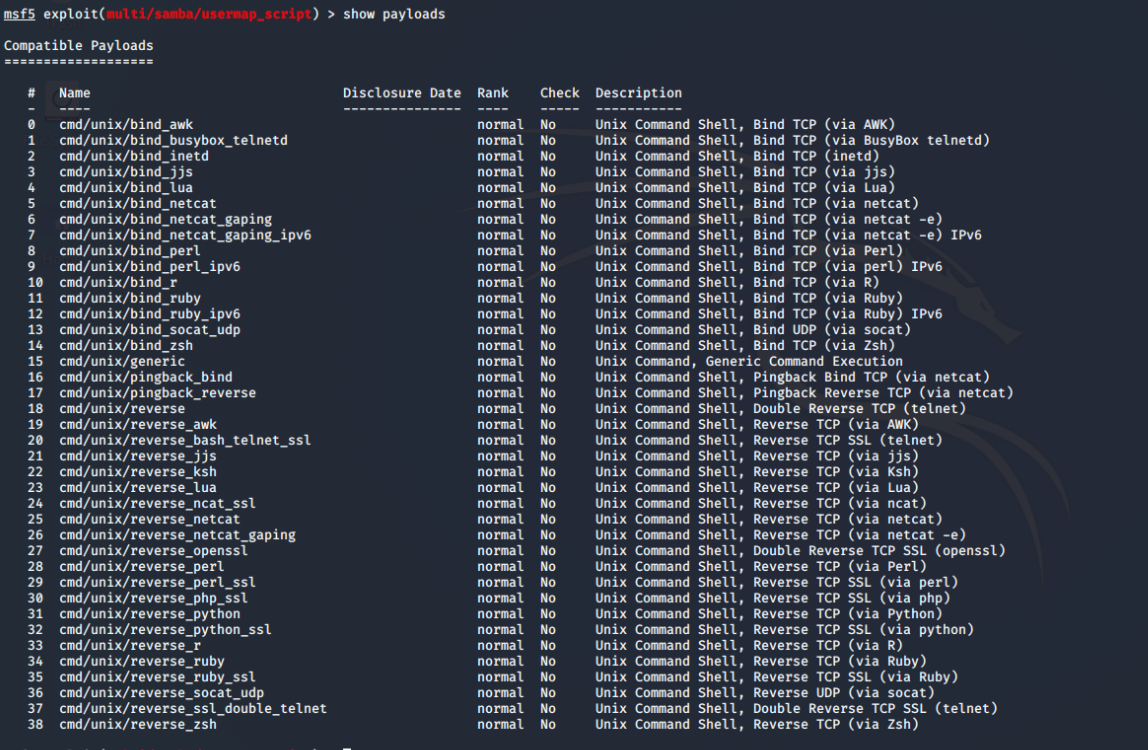1148x750 pixels.
Task: Click description 'Pingback Reverse TCP (via netcat)'
Action: (883, 393)
